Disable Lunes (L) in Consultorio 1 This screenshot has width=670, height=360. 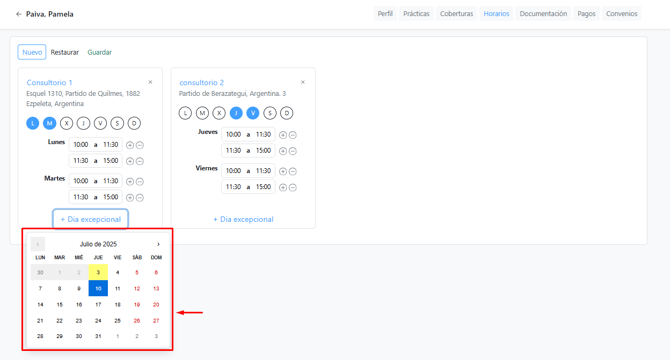[x=32, y=123]
